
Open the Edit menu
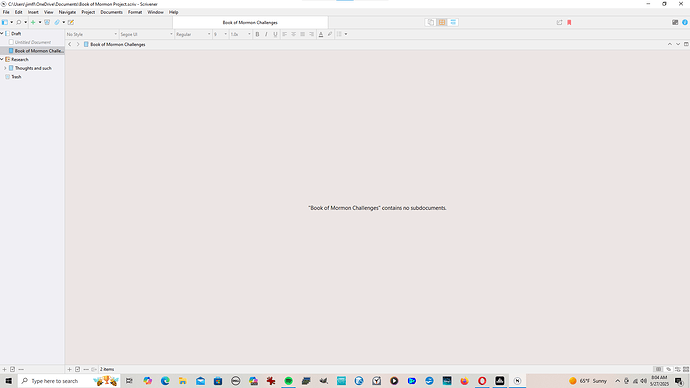pyautogui.click(x=18, y=12)
